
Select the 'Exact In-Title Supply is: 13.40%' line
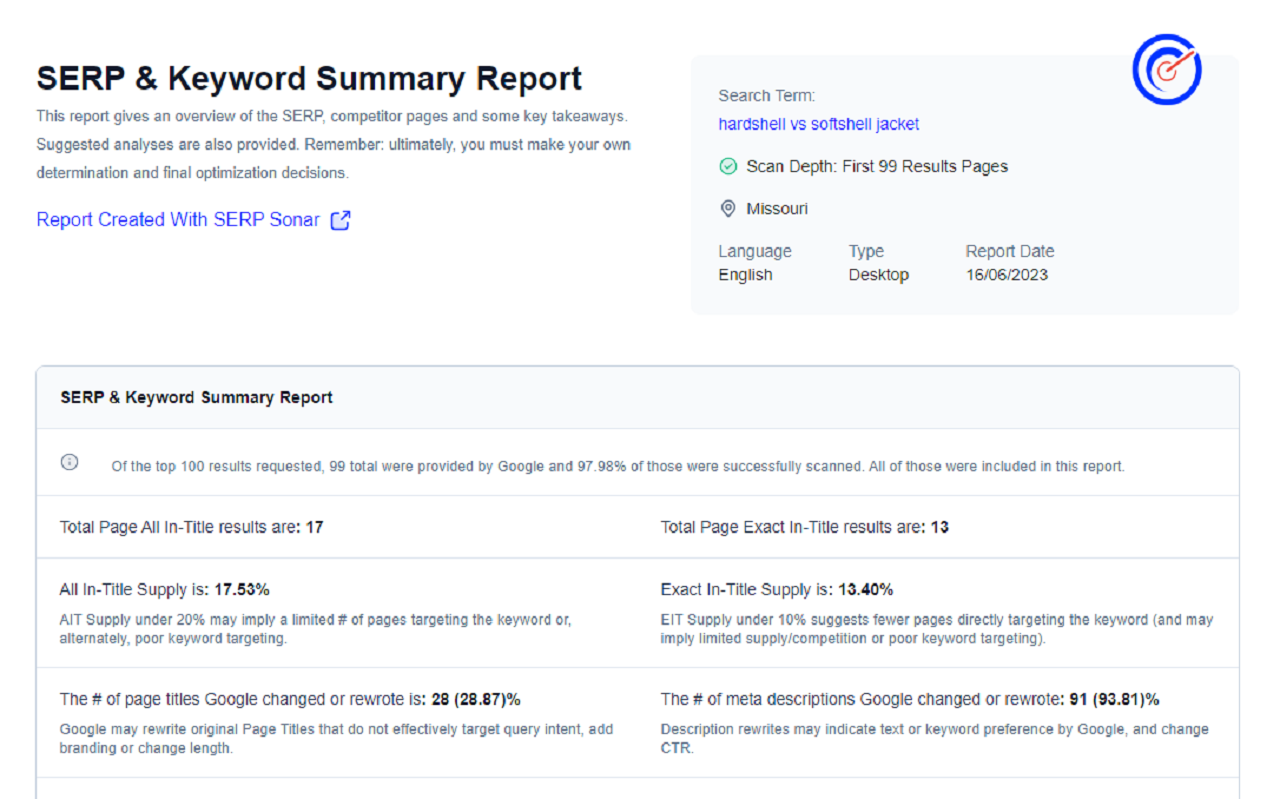tap(777, 589)
